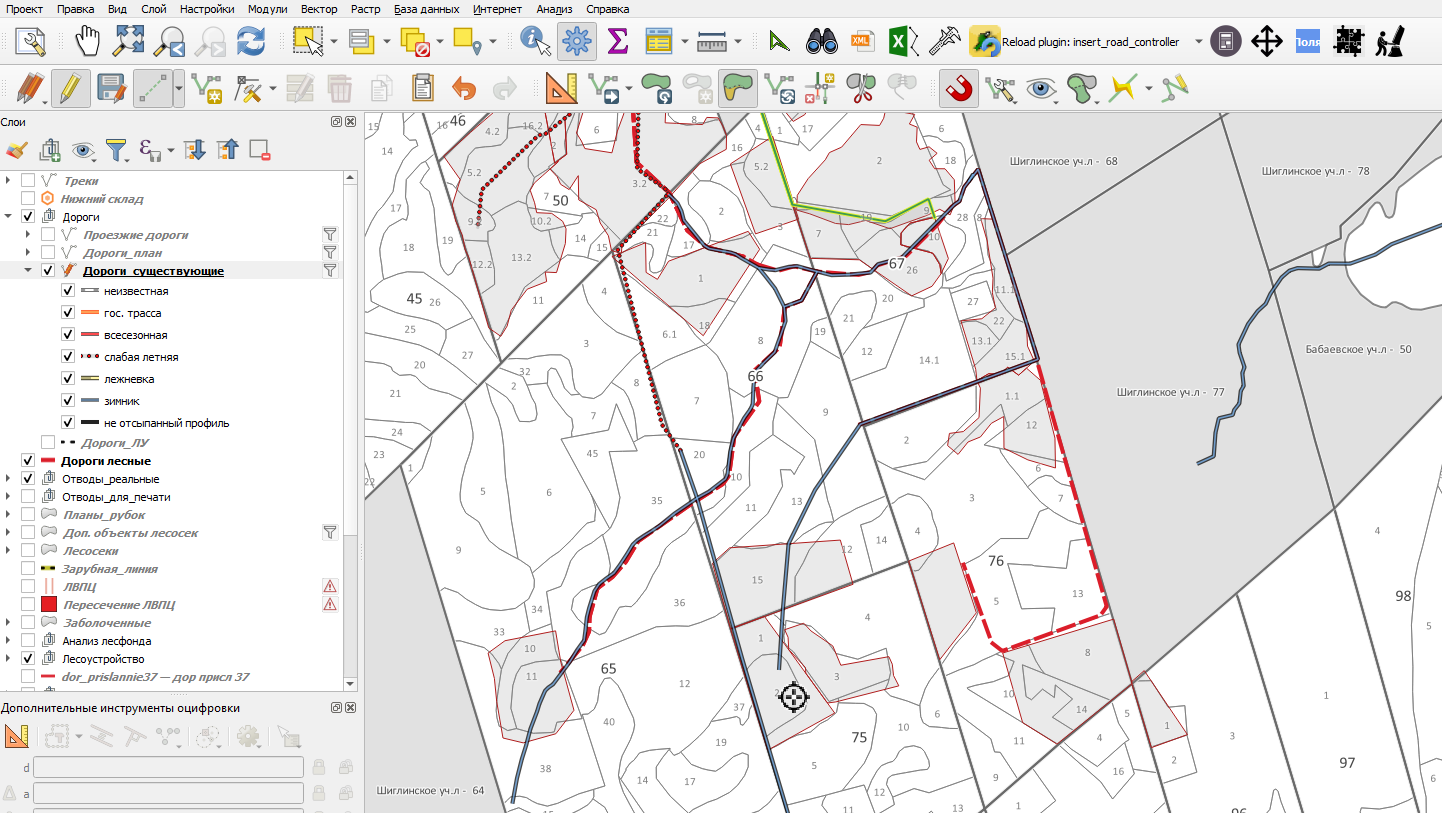Screen dimensions: 1442x813
Task: Click the binoculars search icon
Action: 822,42
